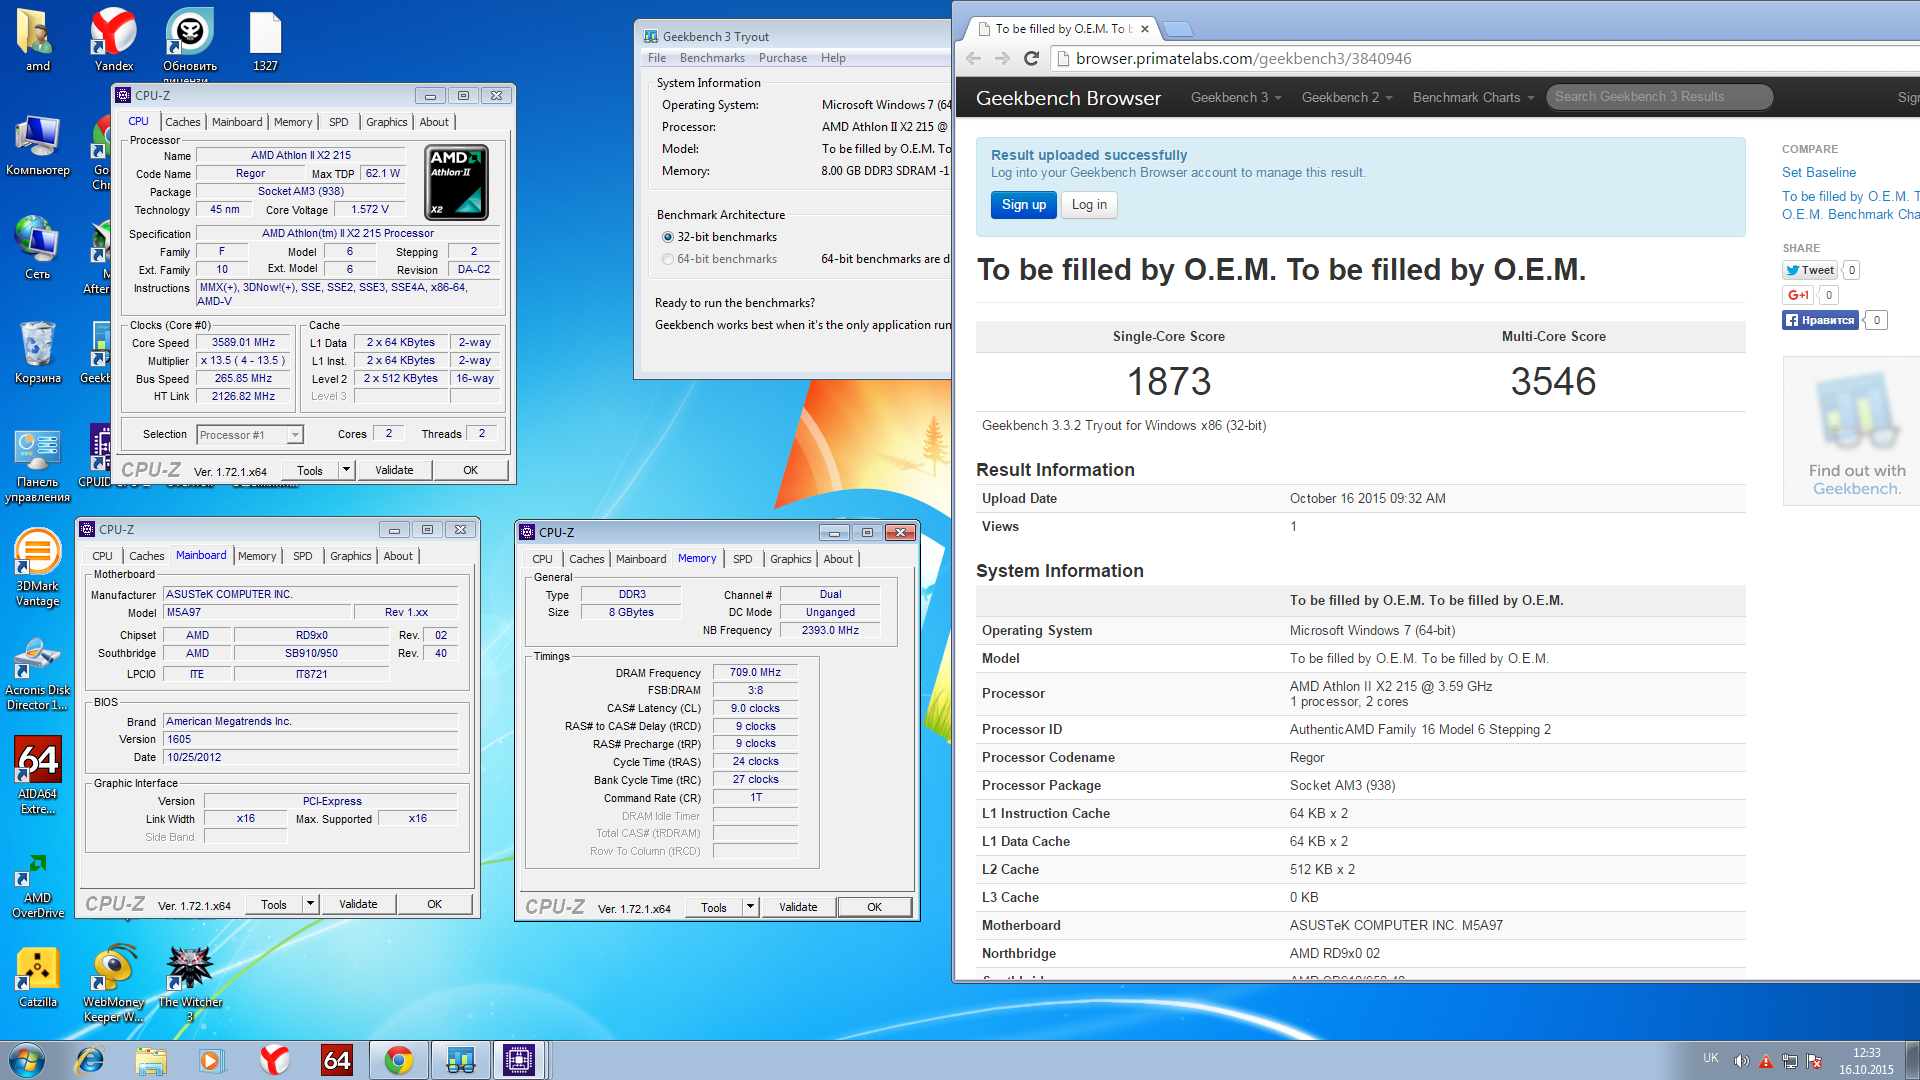Open Windows Explorer from taskbar

[x=151, y=1060]
